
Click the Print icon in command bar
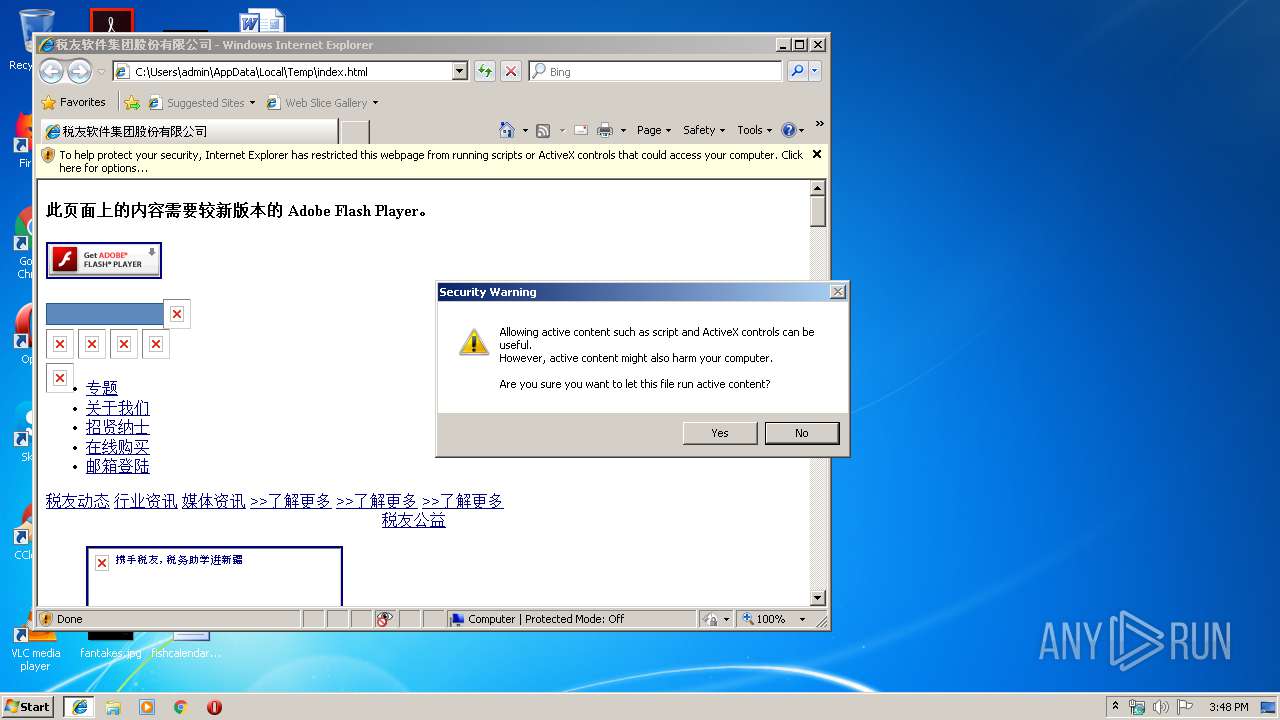tap(605, 130)
